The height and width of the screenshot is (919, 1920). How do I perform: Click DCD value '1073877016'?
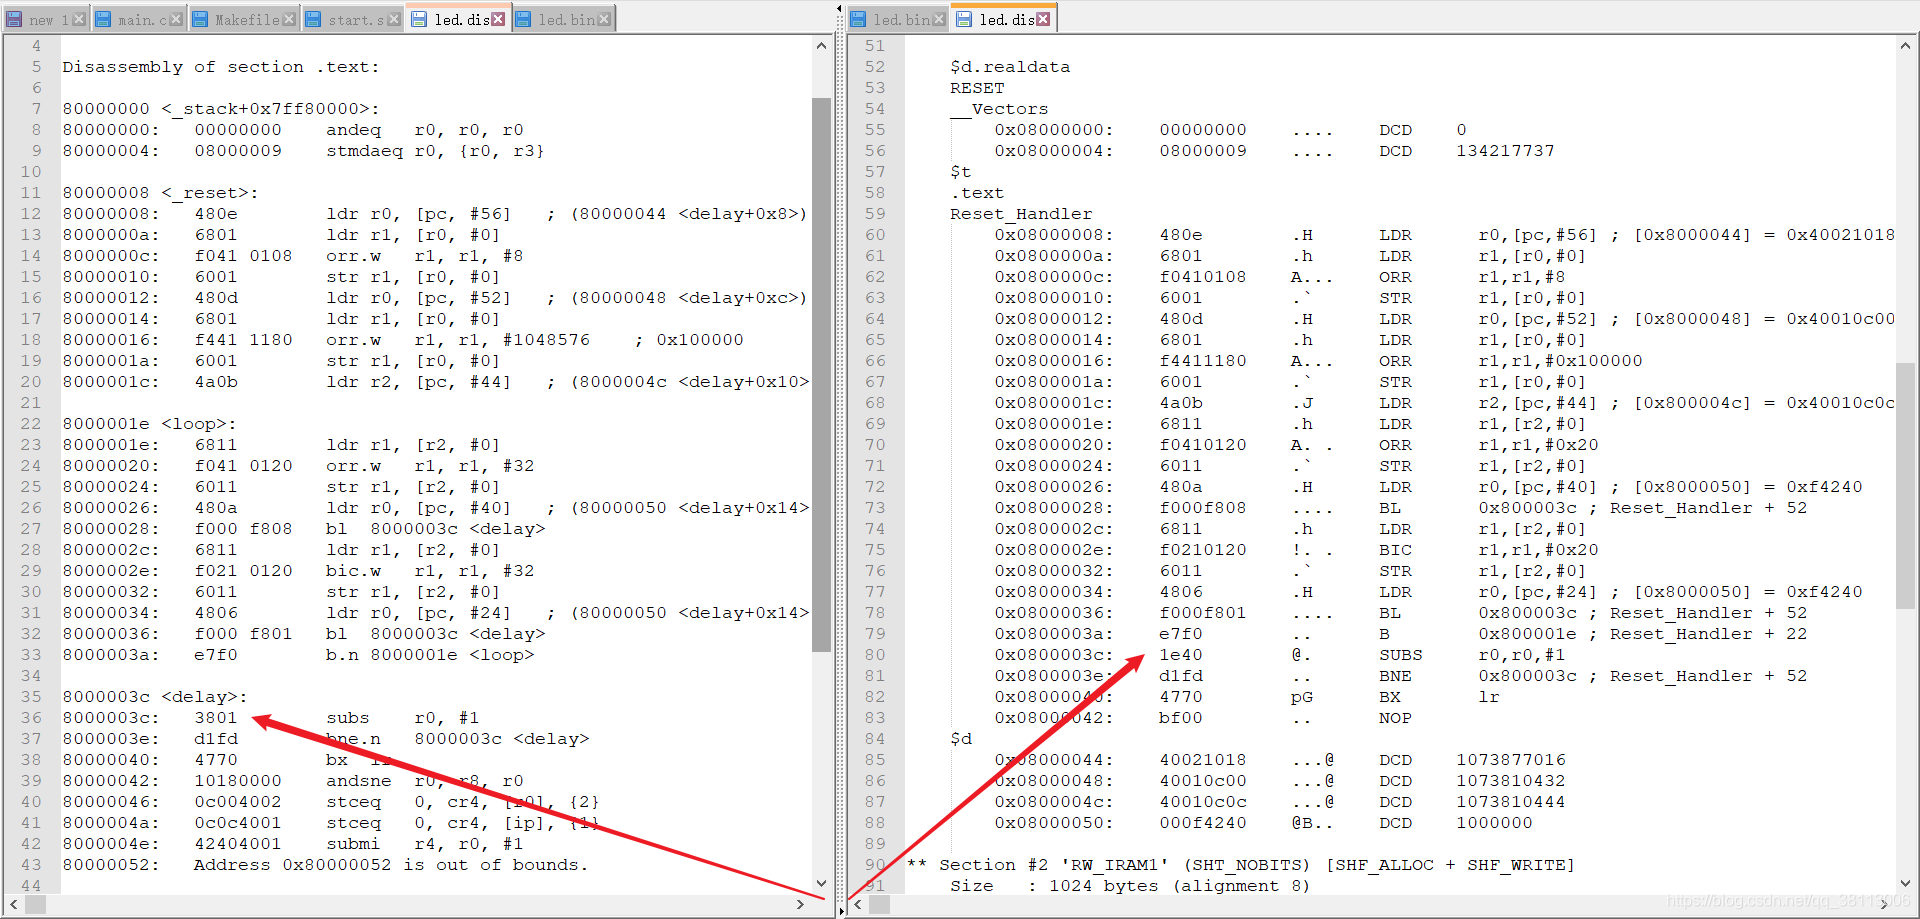pyautogui.click(x=1511, y=760)
